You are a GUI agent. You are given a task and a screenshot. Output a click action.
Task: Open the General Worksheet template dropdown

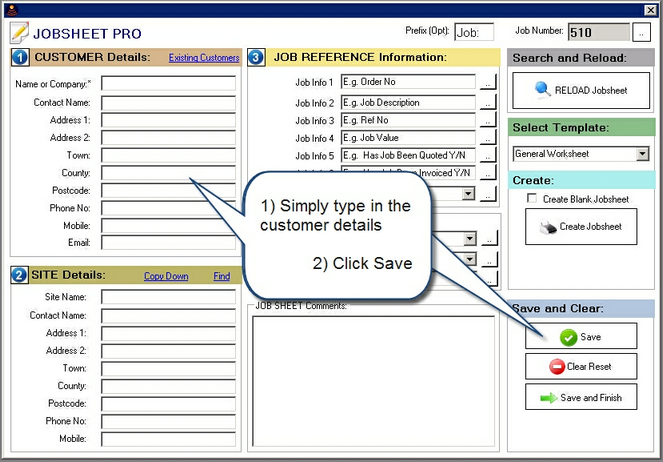point(642,154)
